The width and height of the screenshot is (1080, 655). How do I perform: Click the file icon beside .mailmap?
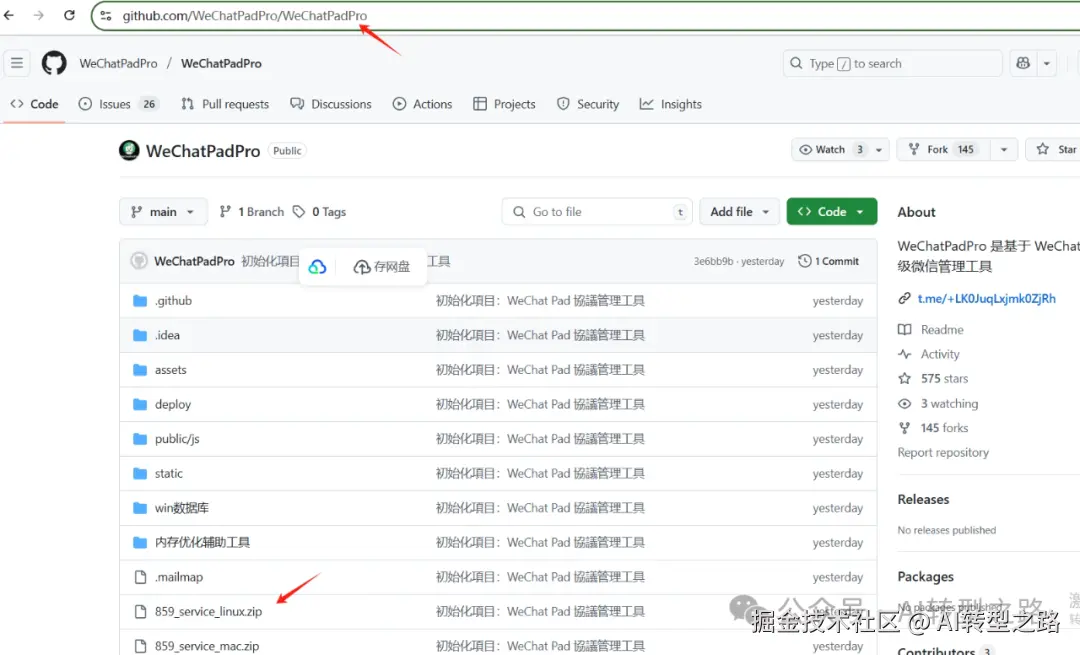[141, 576]
